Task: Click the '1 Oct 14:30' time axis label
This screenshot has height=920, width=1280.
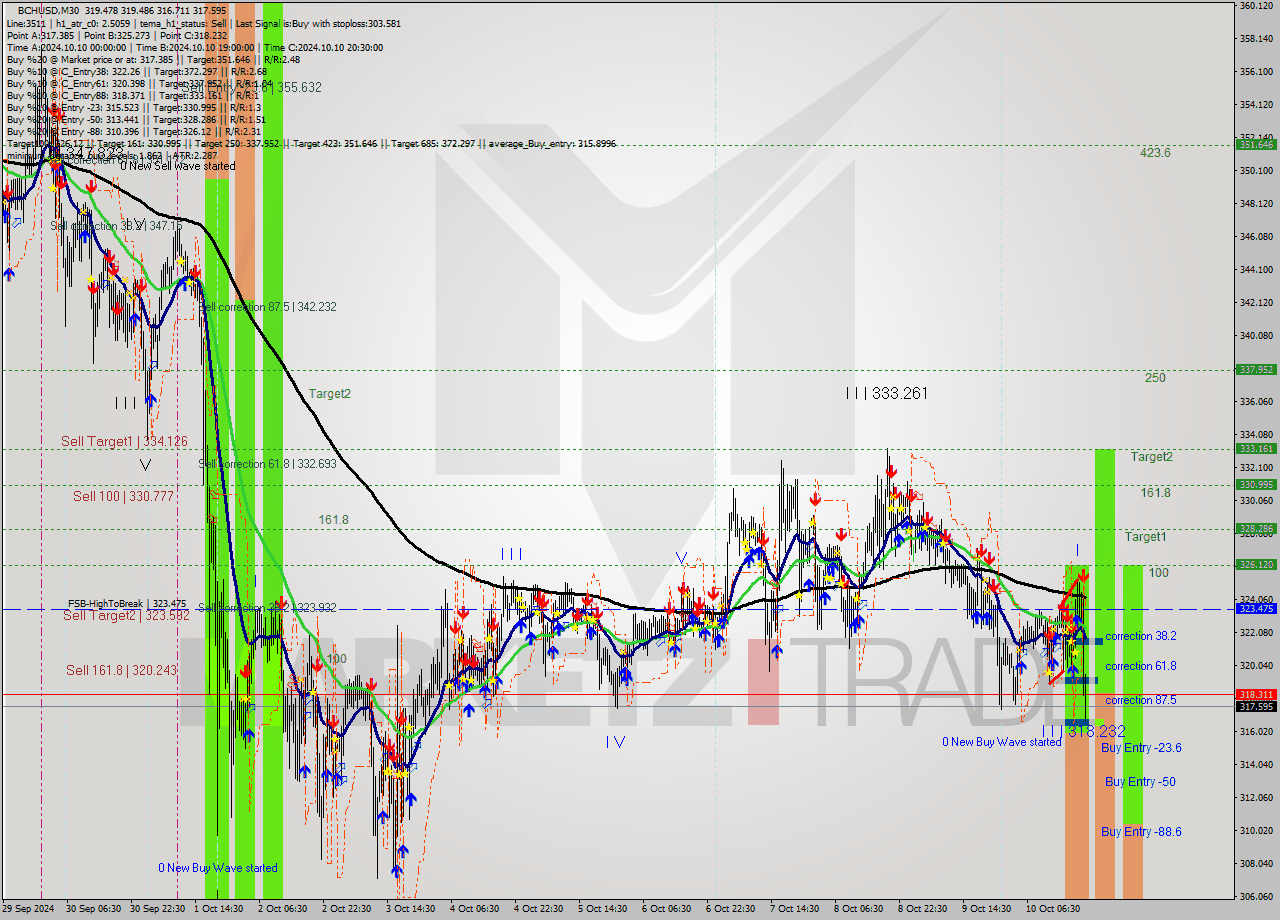Action: pyautogui.click(x=219, y=909)
